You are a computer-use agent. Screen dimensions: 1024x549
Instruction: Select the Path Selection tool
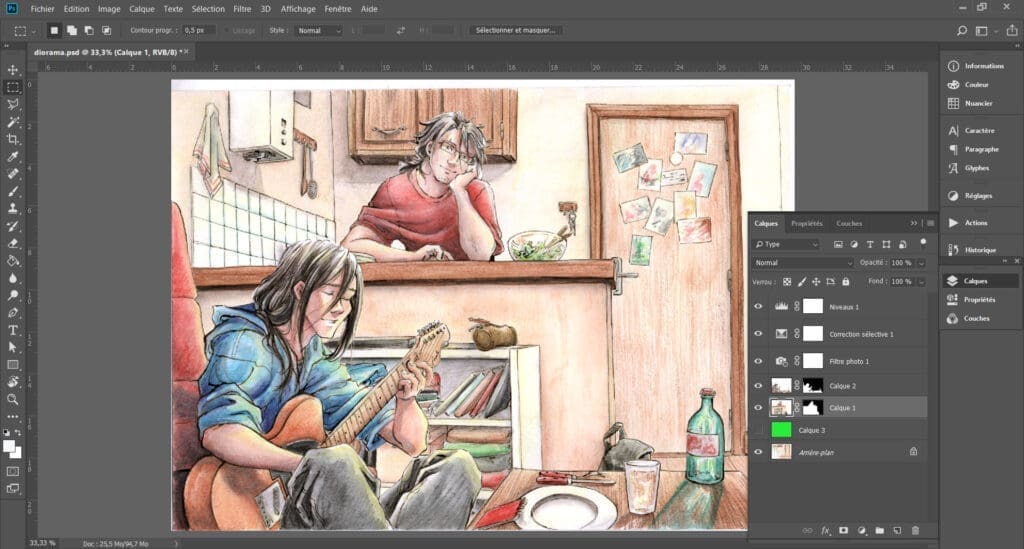click(12, 347)
